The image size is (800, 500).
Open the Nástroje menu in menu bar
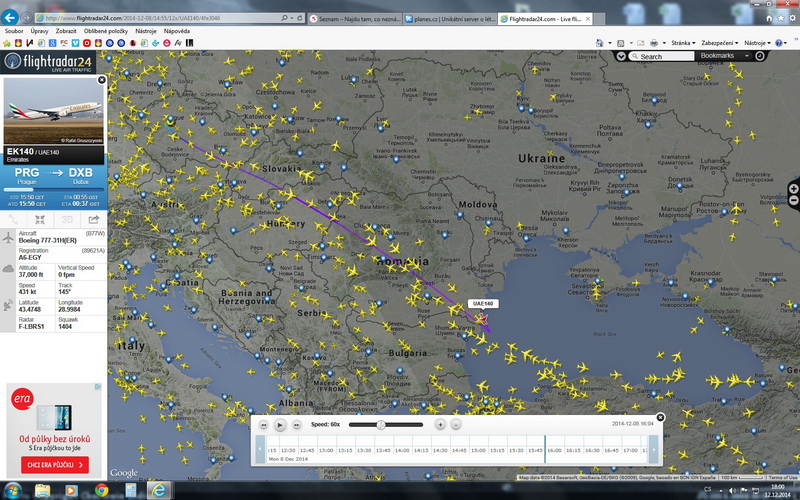[x=145, y=31]
